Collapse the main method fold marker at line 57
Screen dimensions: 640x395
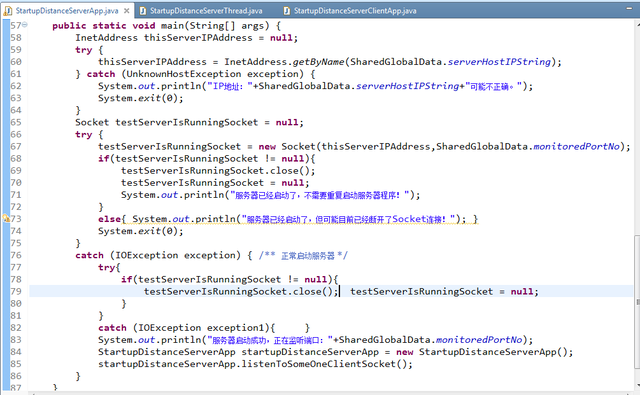25,25
